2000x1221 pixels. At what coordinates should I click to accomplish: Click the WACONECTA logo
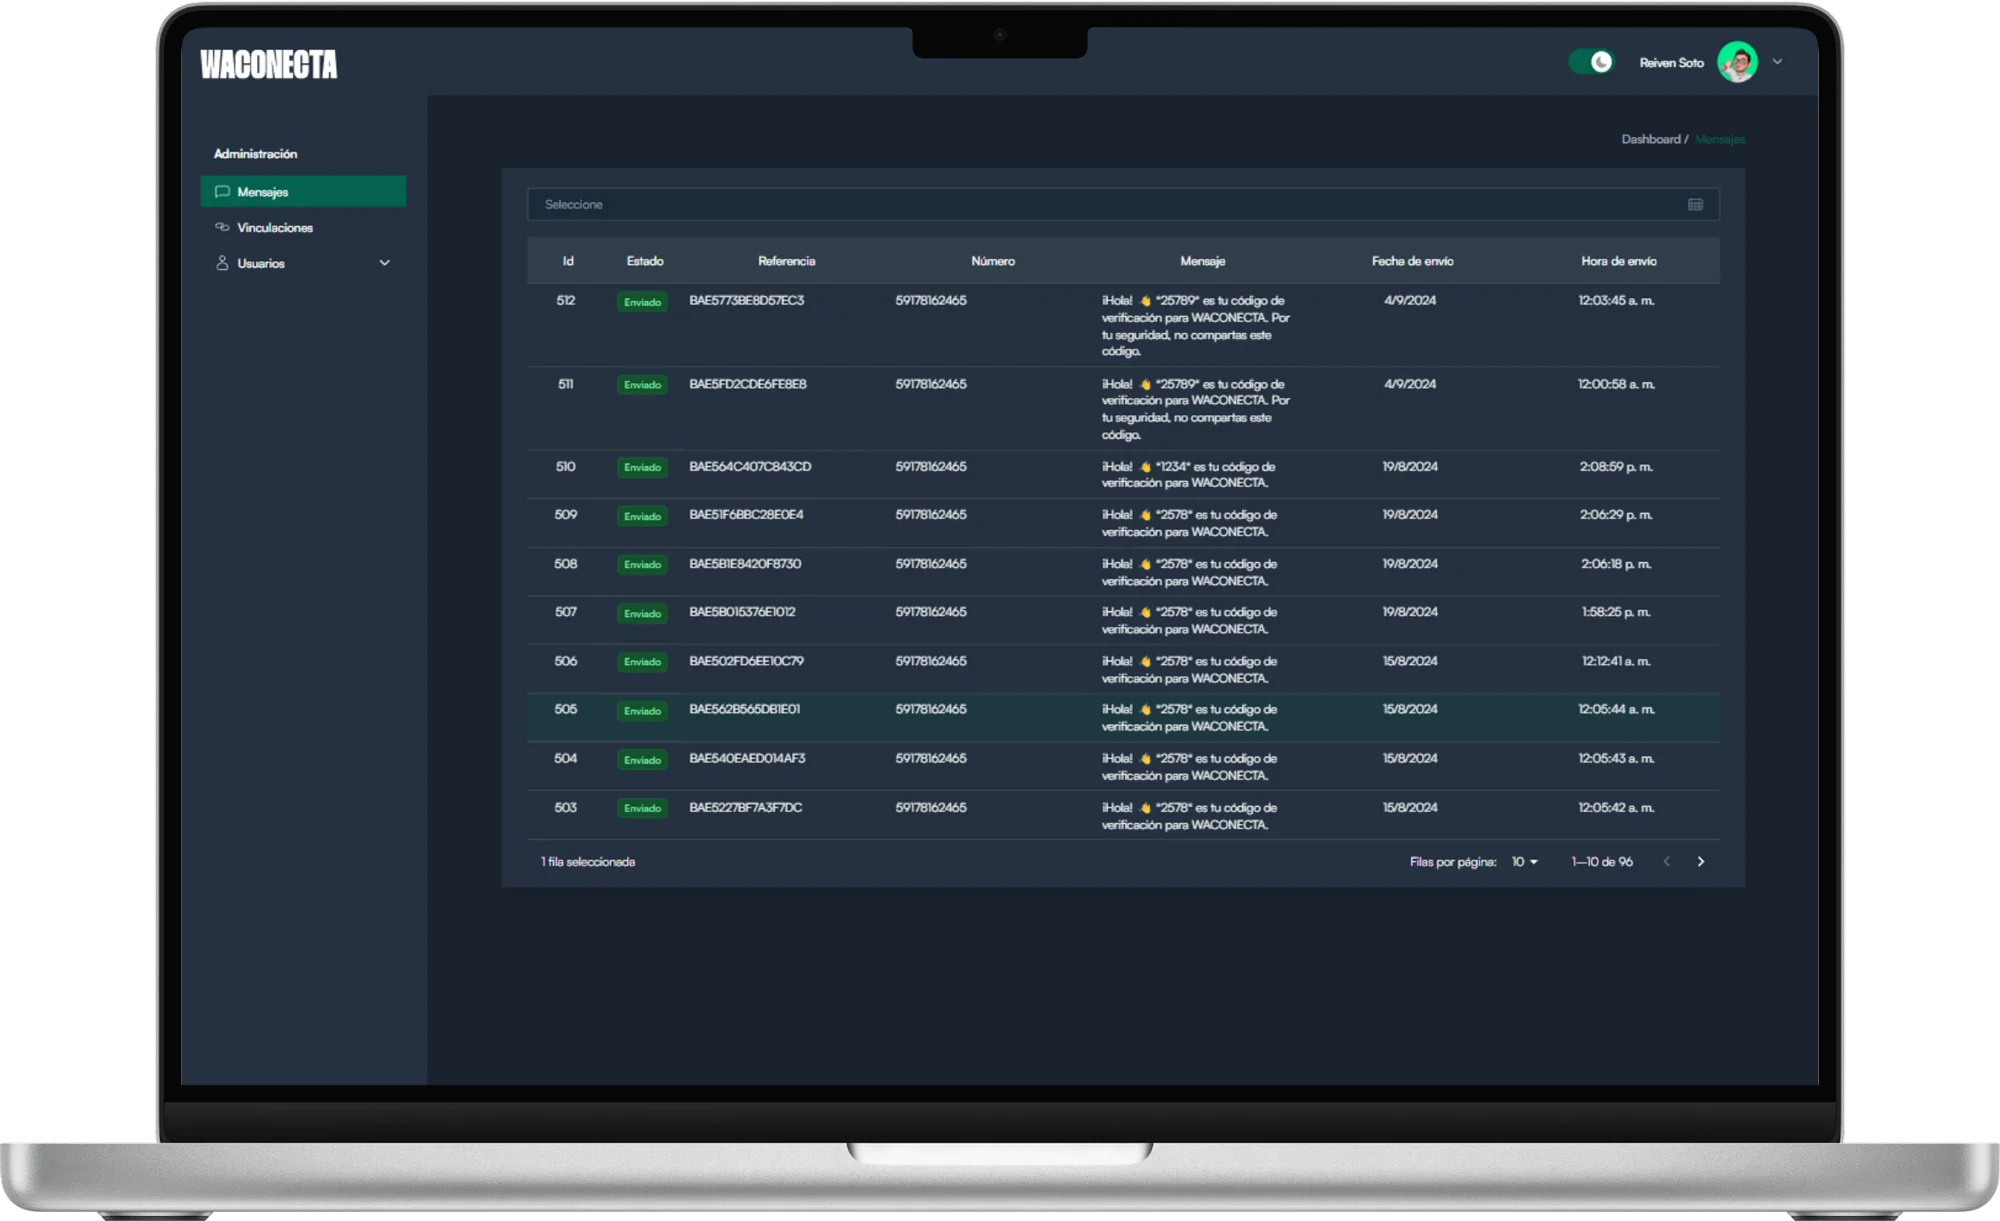(268, 65)
